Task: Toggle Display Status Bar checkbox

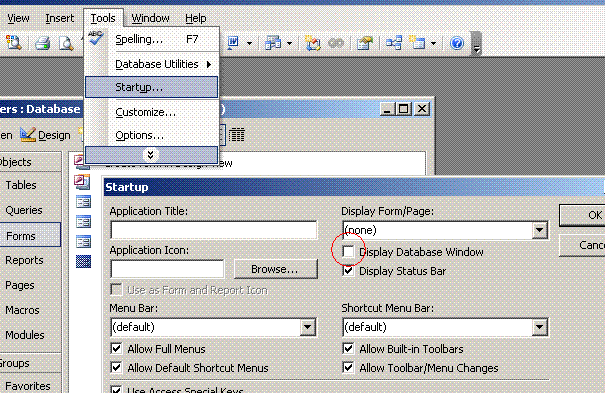Action: pyautogui.click(x=348, y=271)
